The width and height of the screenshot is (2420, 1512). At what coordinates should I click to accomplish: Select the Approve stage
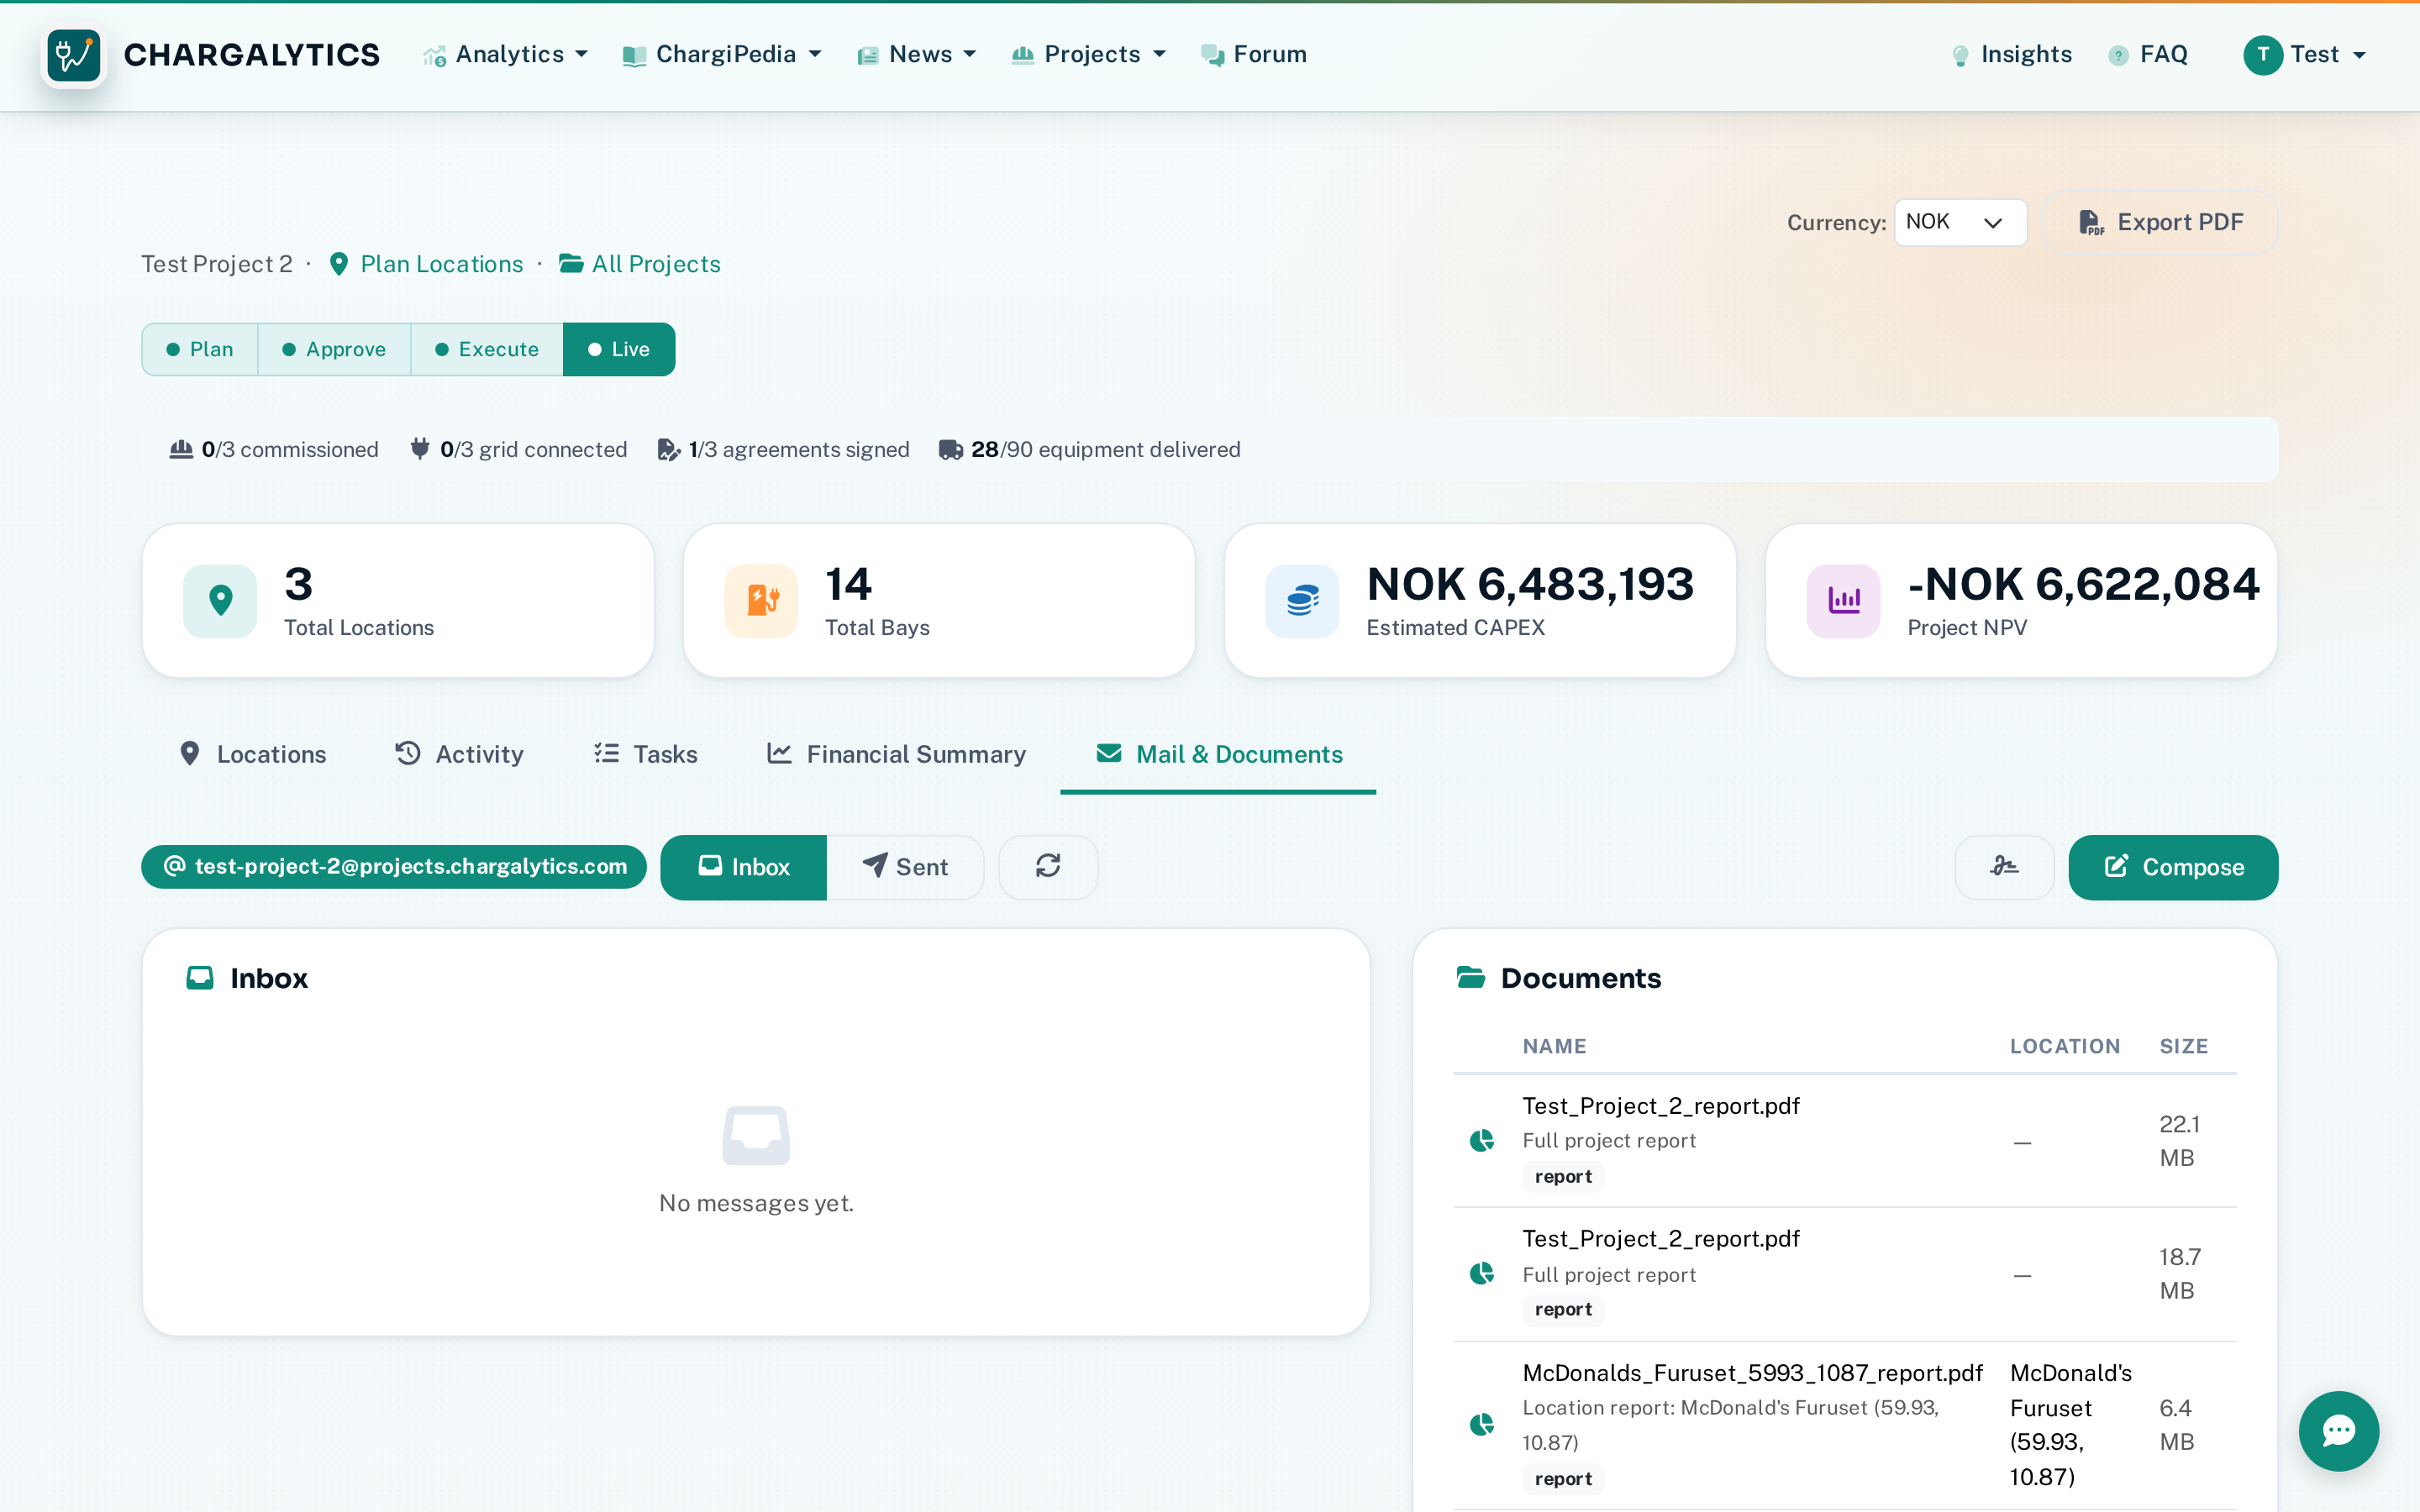click(334, 349)
